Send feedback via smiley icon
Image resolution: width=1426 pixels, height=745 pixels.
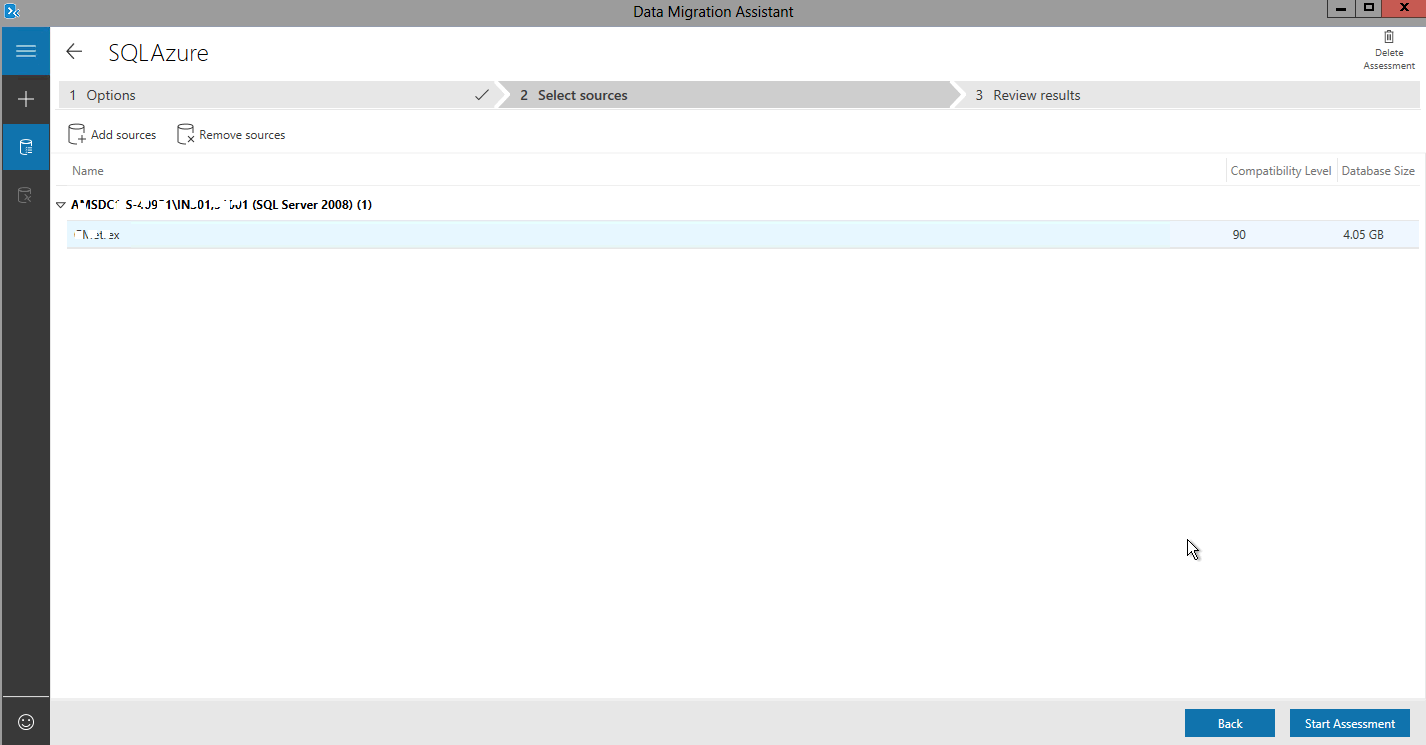pyautogui.click(x=26, y=721)
